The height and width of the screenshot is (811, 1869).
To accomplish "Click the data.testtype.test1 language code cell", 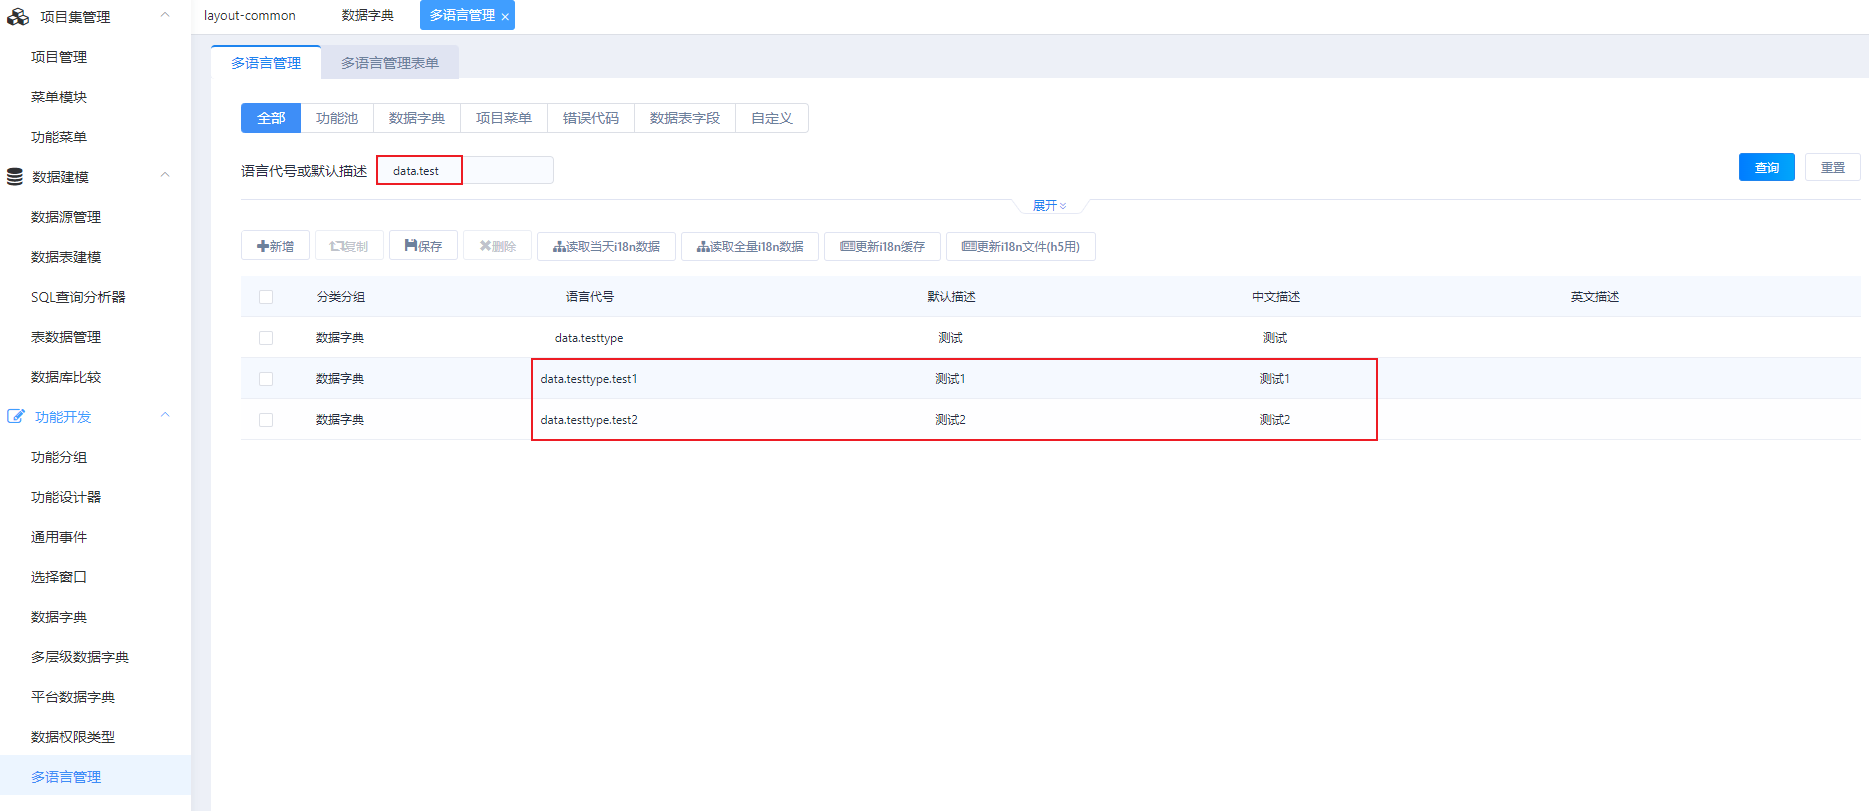I will coord(589,379).
